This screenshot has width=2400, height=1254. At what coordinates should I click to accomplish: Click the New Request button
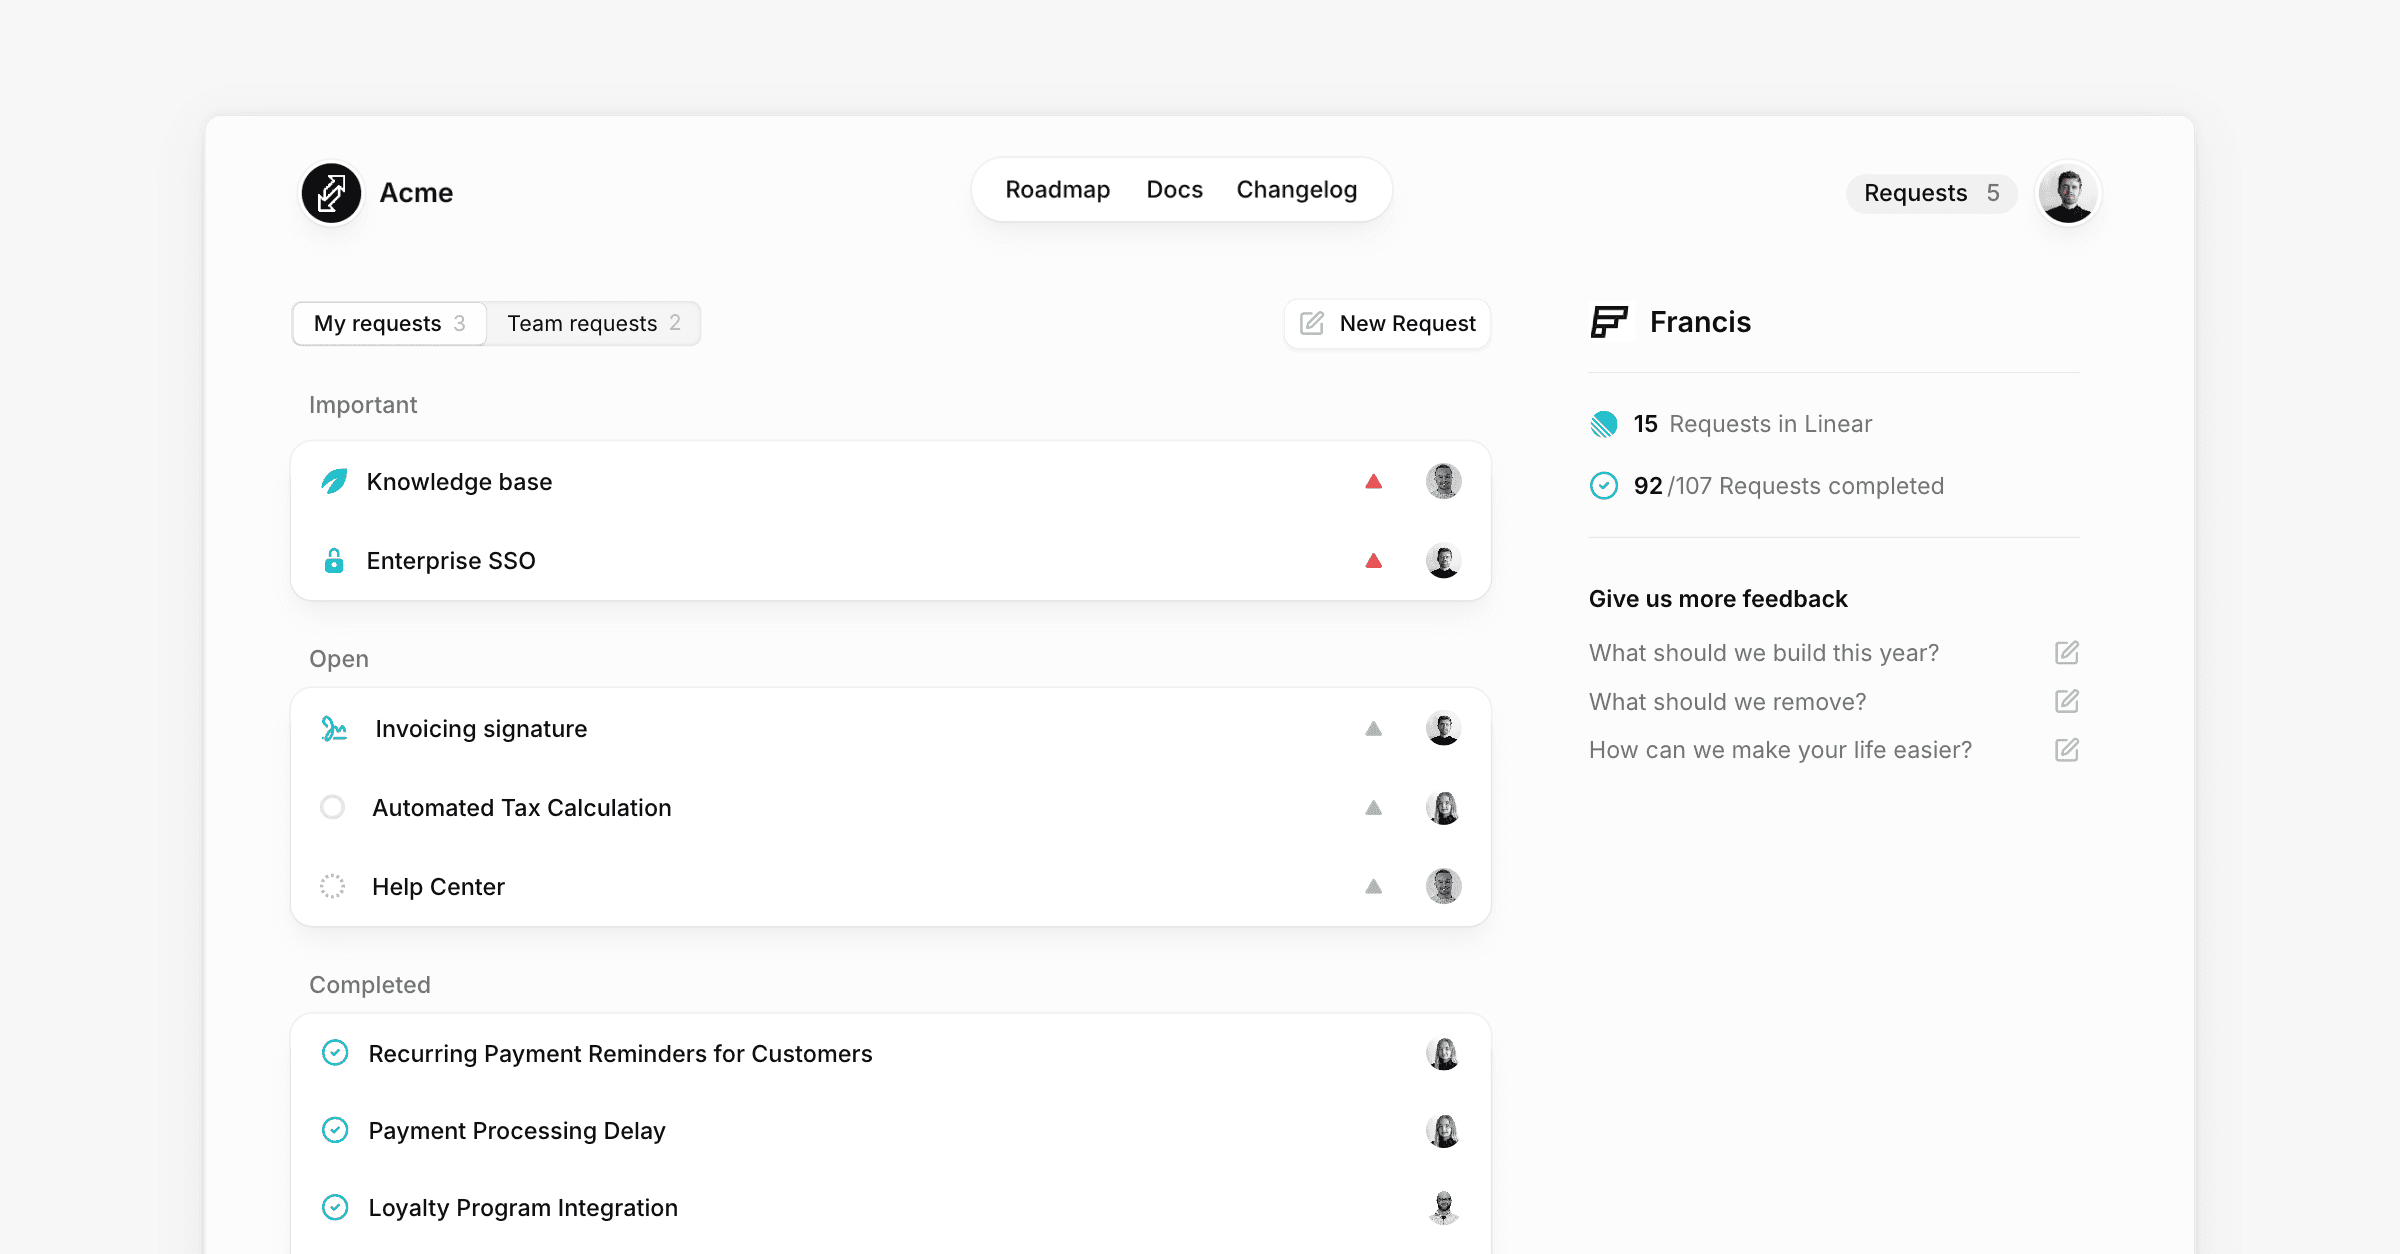pyautogui.click(x=1387, y=324)
